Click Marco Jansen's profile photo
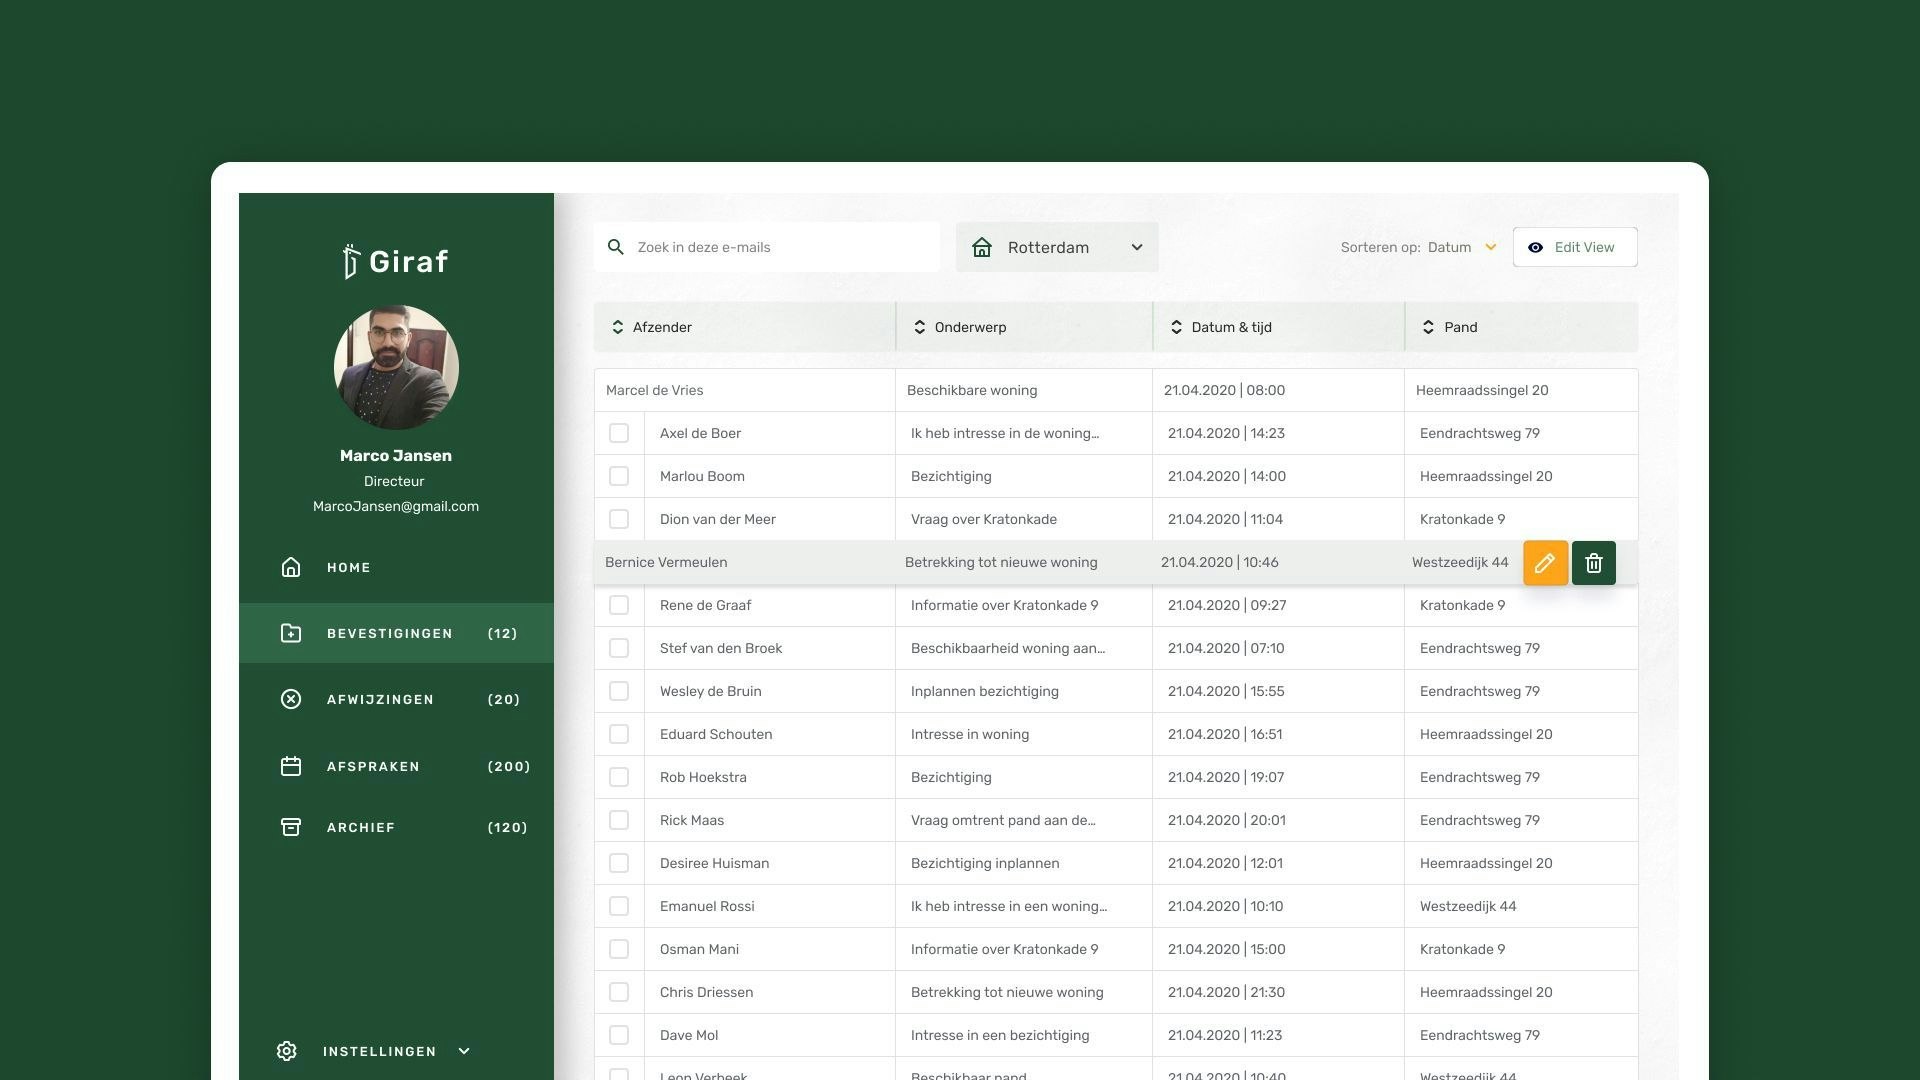This screenshot has height=1080, width=1920. [396, 367]
